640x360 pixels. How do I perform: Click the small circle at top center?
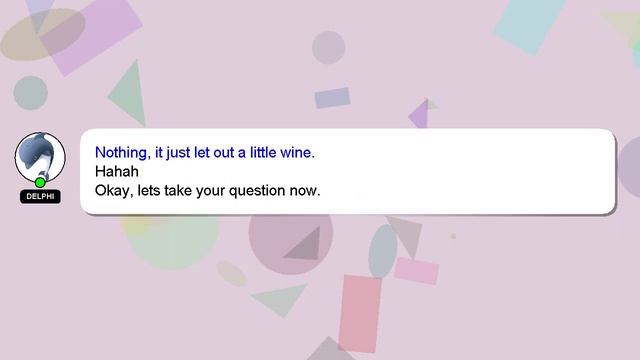pos(329,47)
